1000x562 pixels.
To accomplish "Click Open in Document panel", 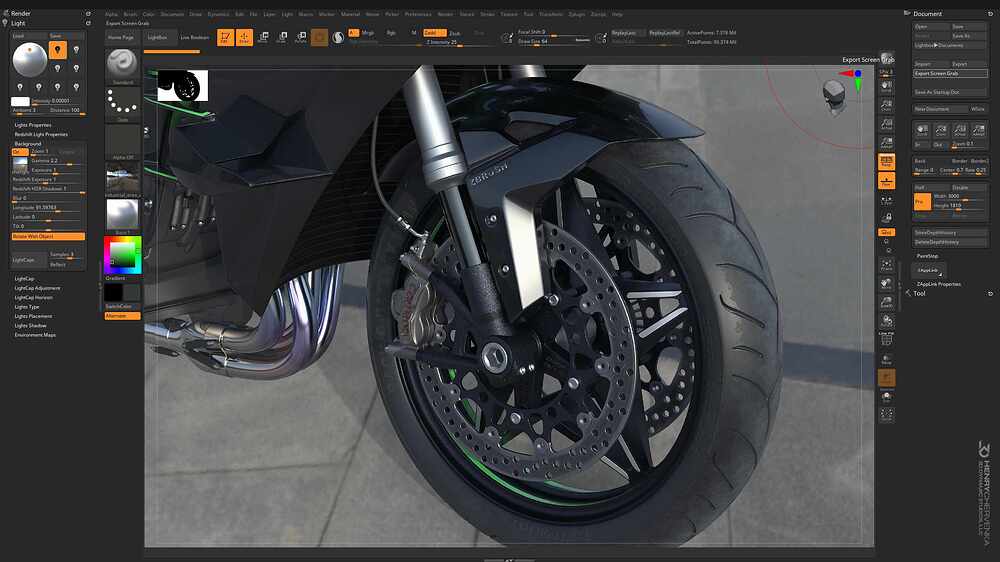I will pyautogui.click(x=930, y=27).
